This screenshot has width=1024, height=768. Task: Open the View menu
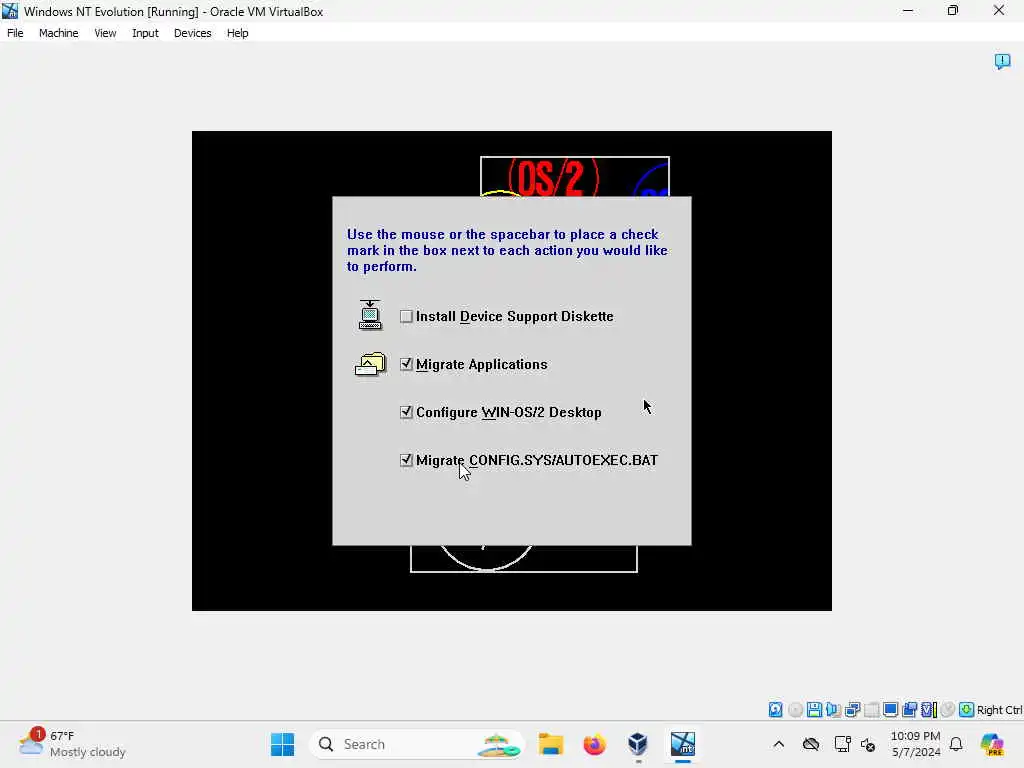(105, 33)
